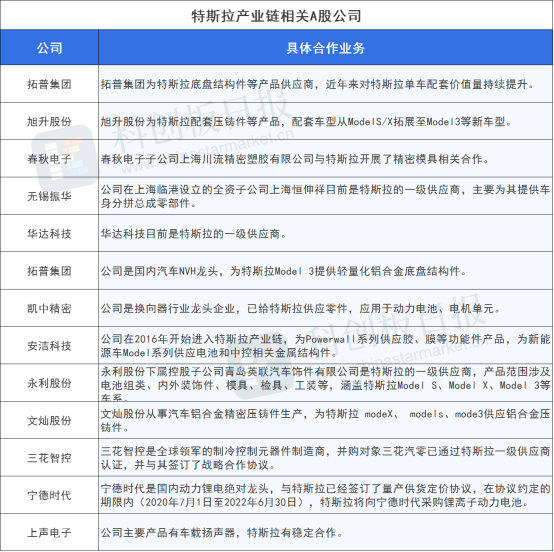Select the 具体合作业务 column header
The image size is (554, 552).
click(325, 48)
